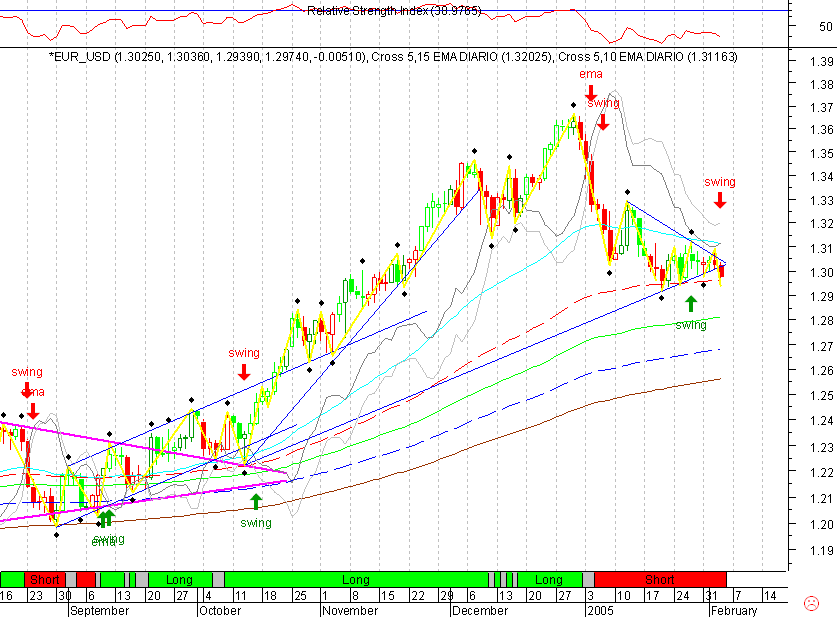Click the red swing down arrow above October
This screenshot has width=837, height=617.
(x=243, y=374)
